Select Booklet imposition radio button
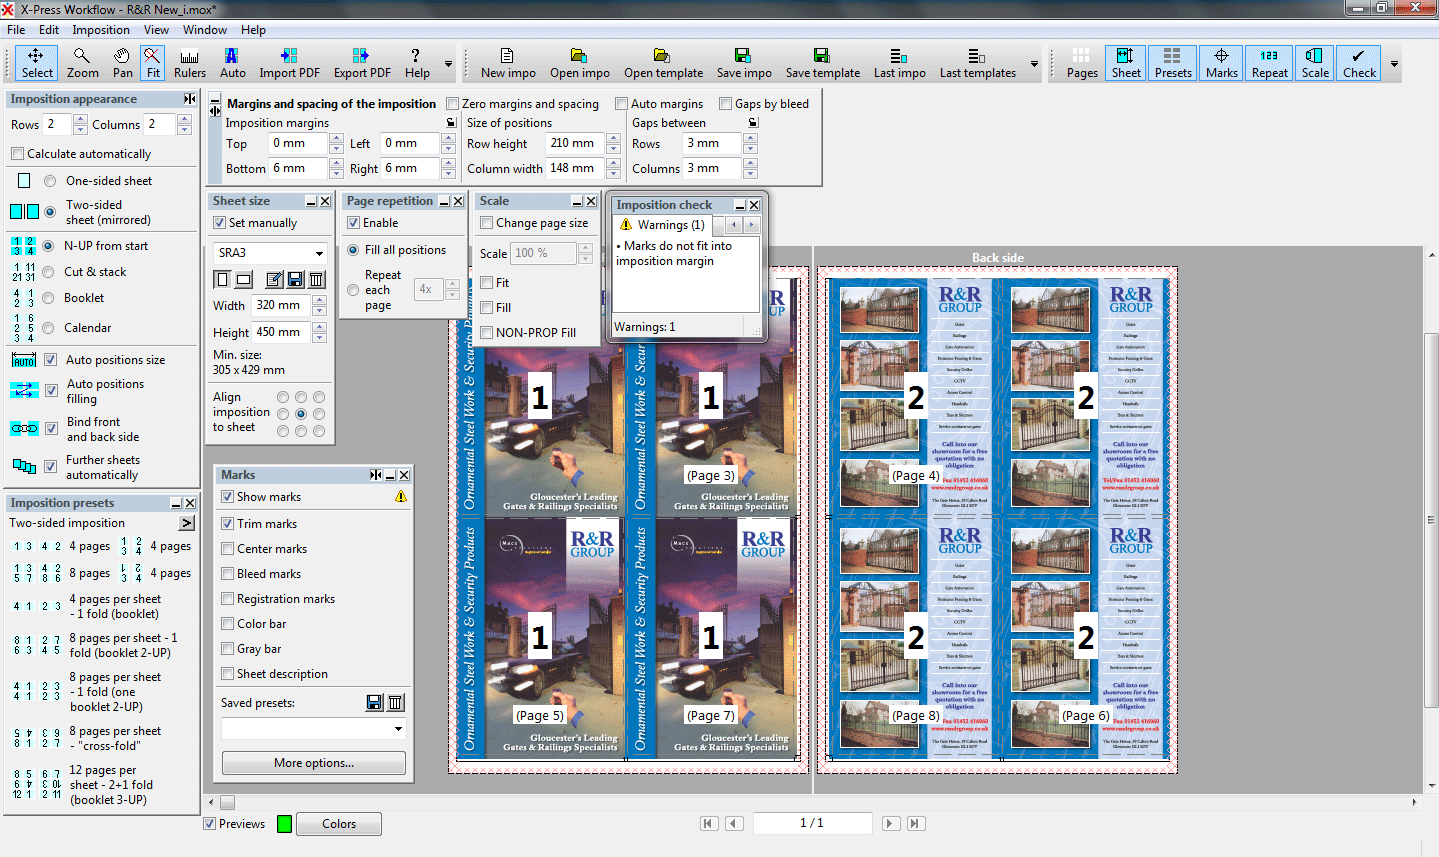This screenshot has height=857, width=1439. (48, 298)
